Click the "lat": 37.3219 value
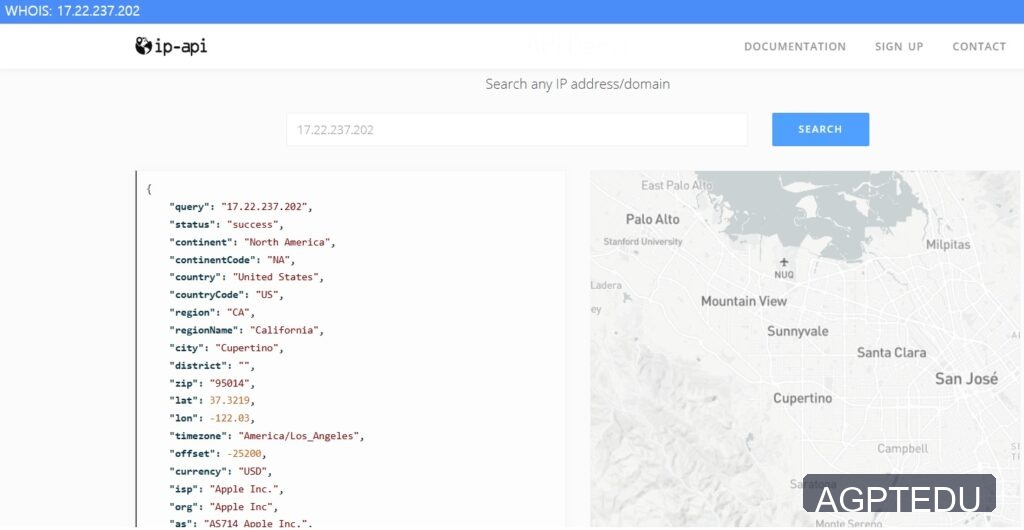This screenshot has width=1024, height=530. tap(231, 401)
